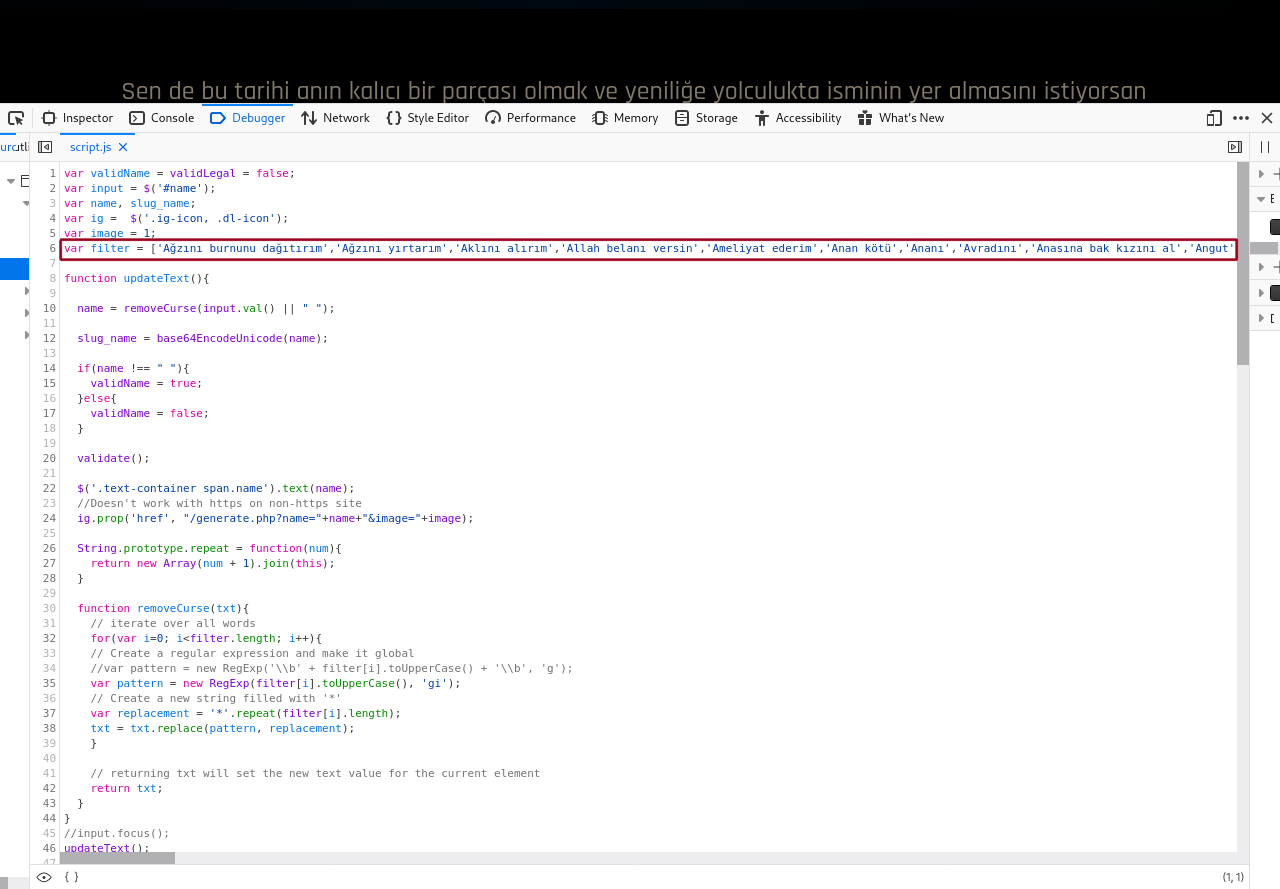This screenshot has height=889, width=1280.
Task: Toggle the blackbox source eye icon
Action: click(x=43, y=877)
